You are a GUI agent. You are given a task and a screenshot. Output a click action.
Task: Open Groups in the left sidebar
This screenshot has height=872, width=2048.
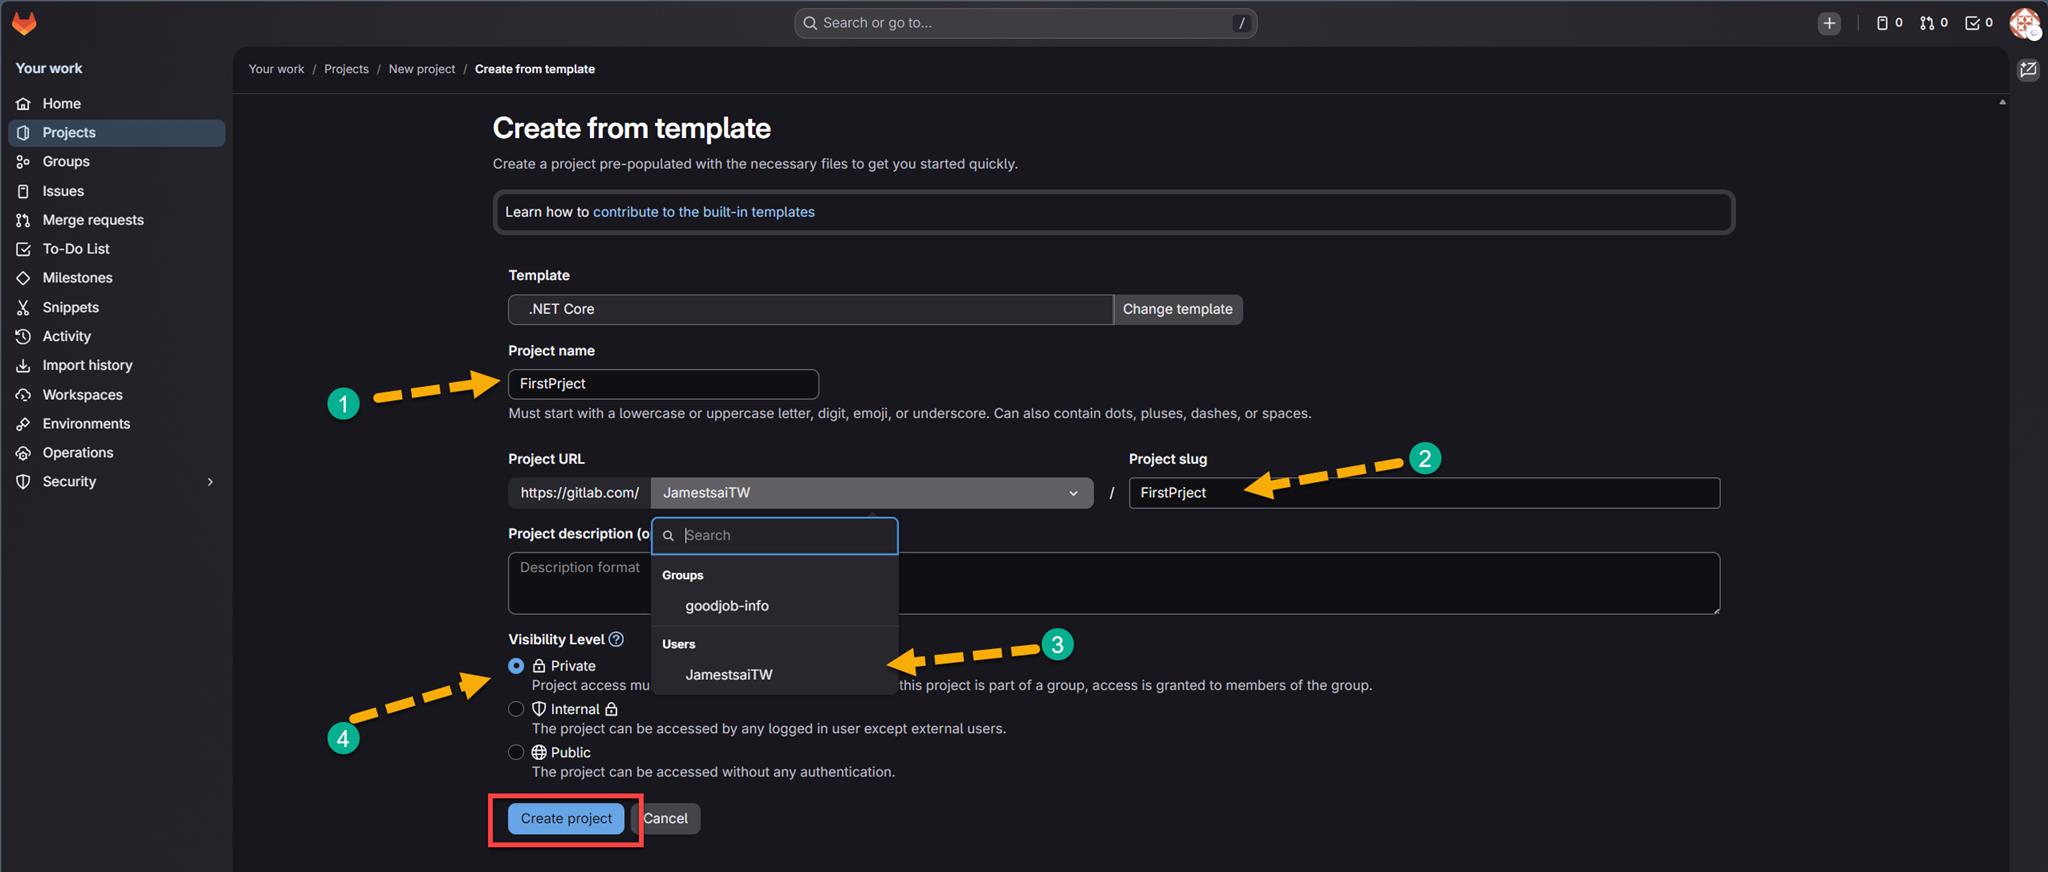66,161
